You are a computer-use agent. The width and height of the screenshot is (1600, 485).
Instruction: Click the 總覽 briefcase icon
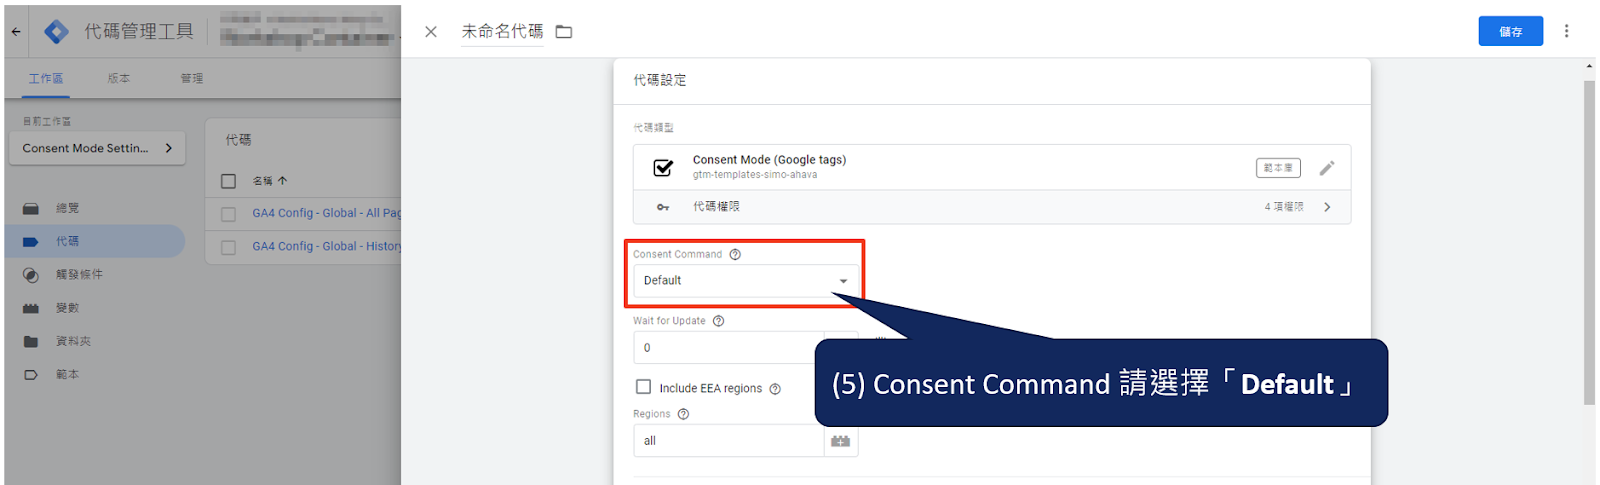coord(31,208)
